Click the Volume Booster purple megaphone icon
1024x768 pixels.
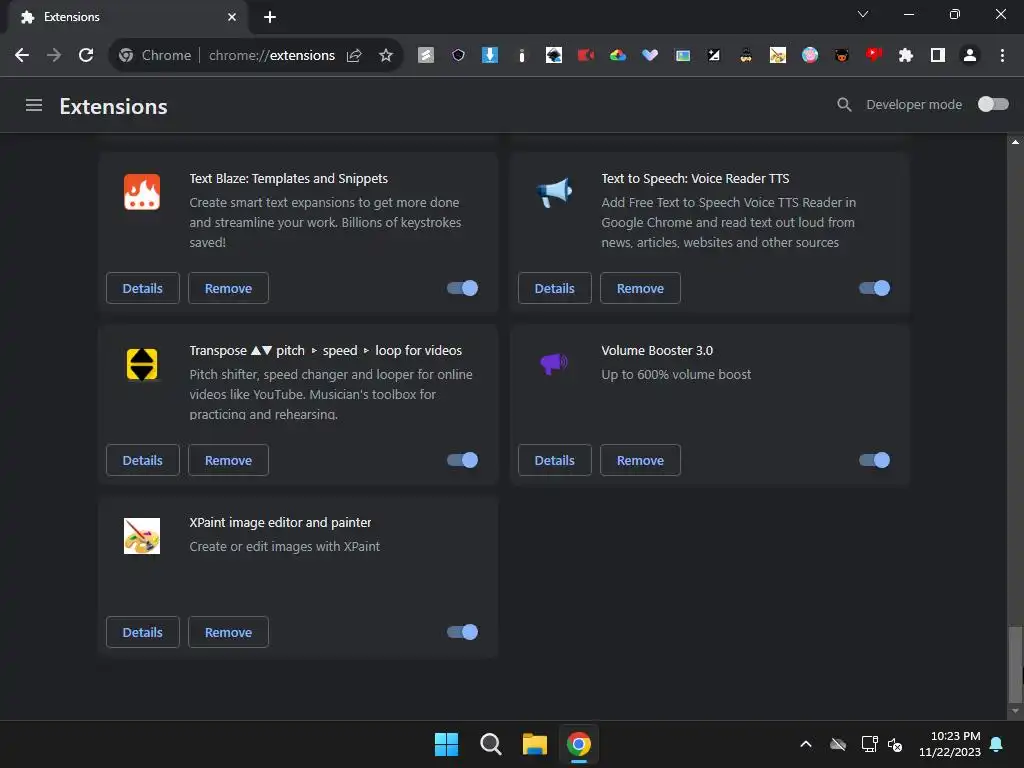[554, 363]
